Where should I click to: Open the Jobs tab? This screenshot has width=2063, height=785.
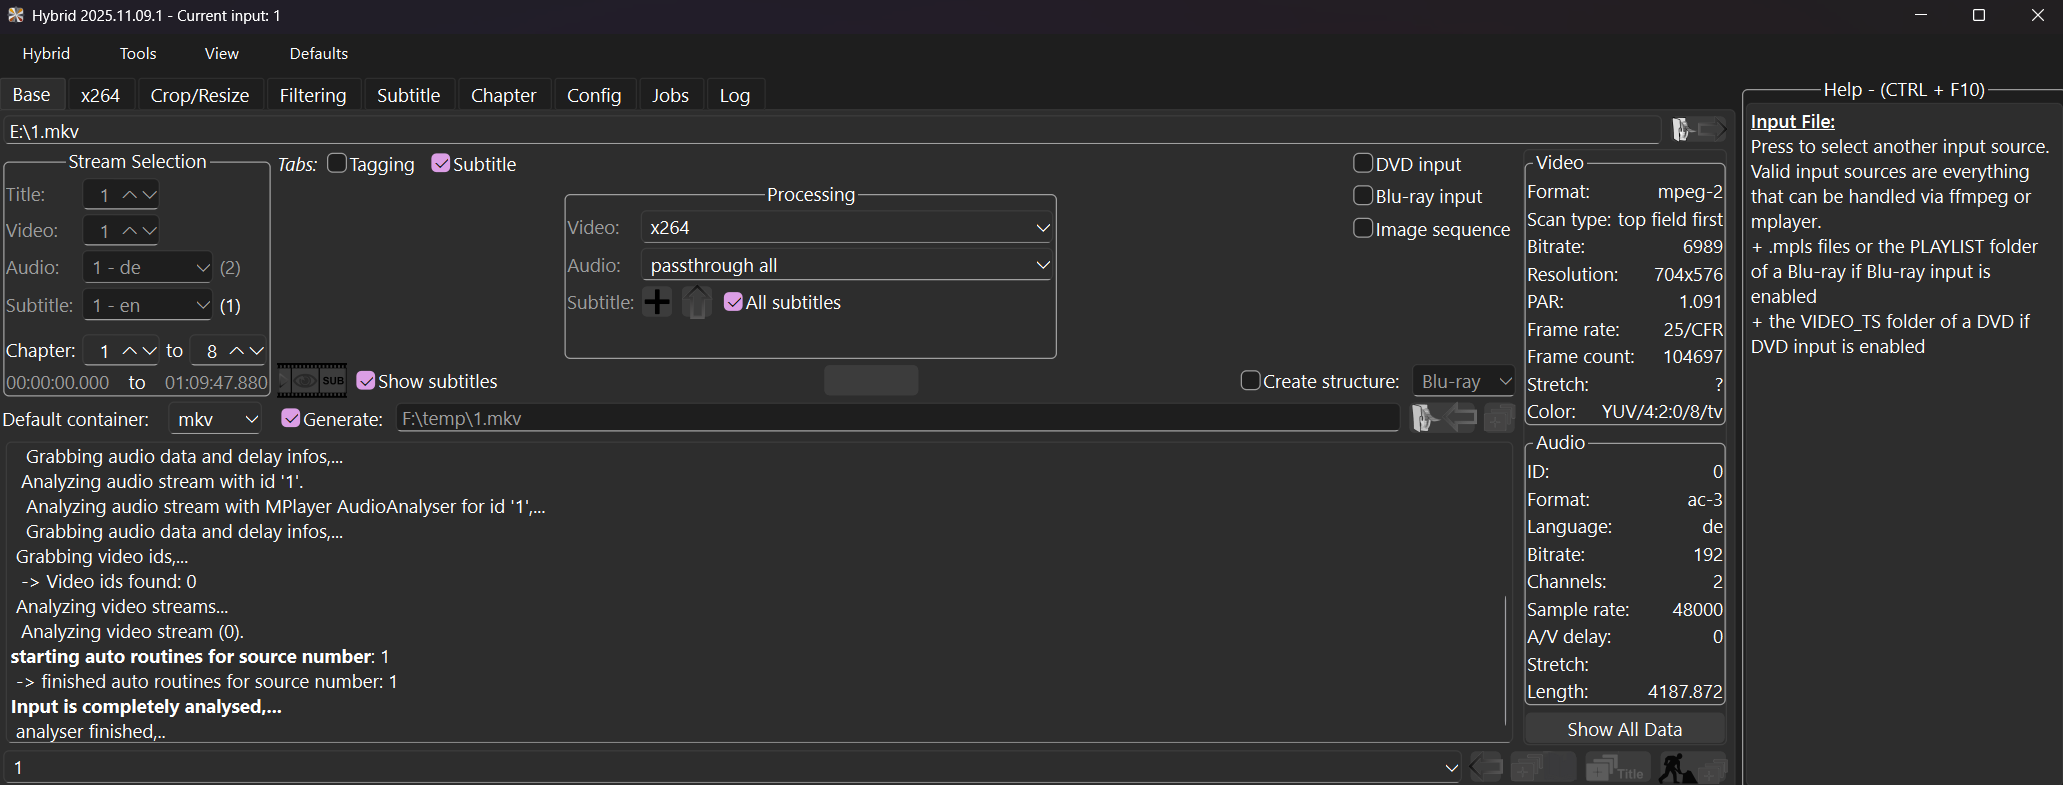670,95
